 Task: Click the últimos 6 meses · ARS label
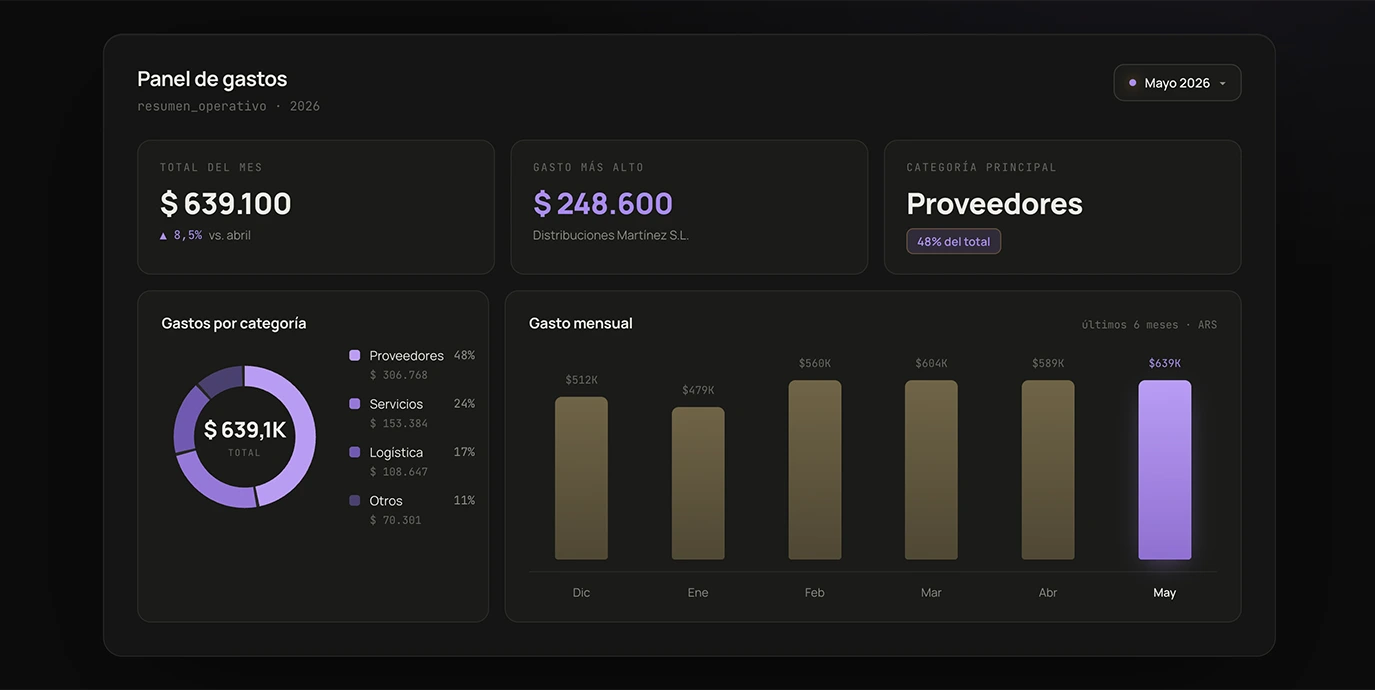1149,325
